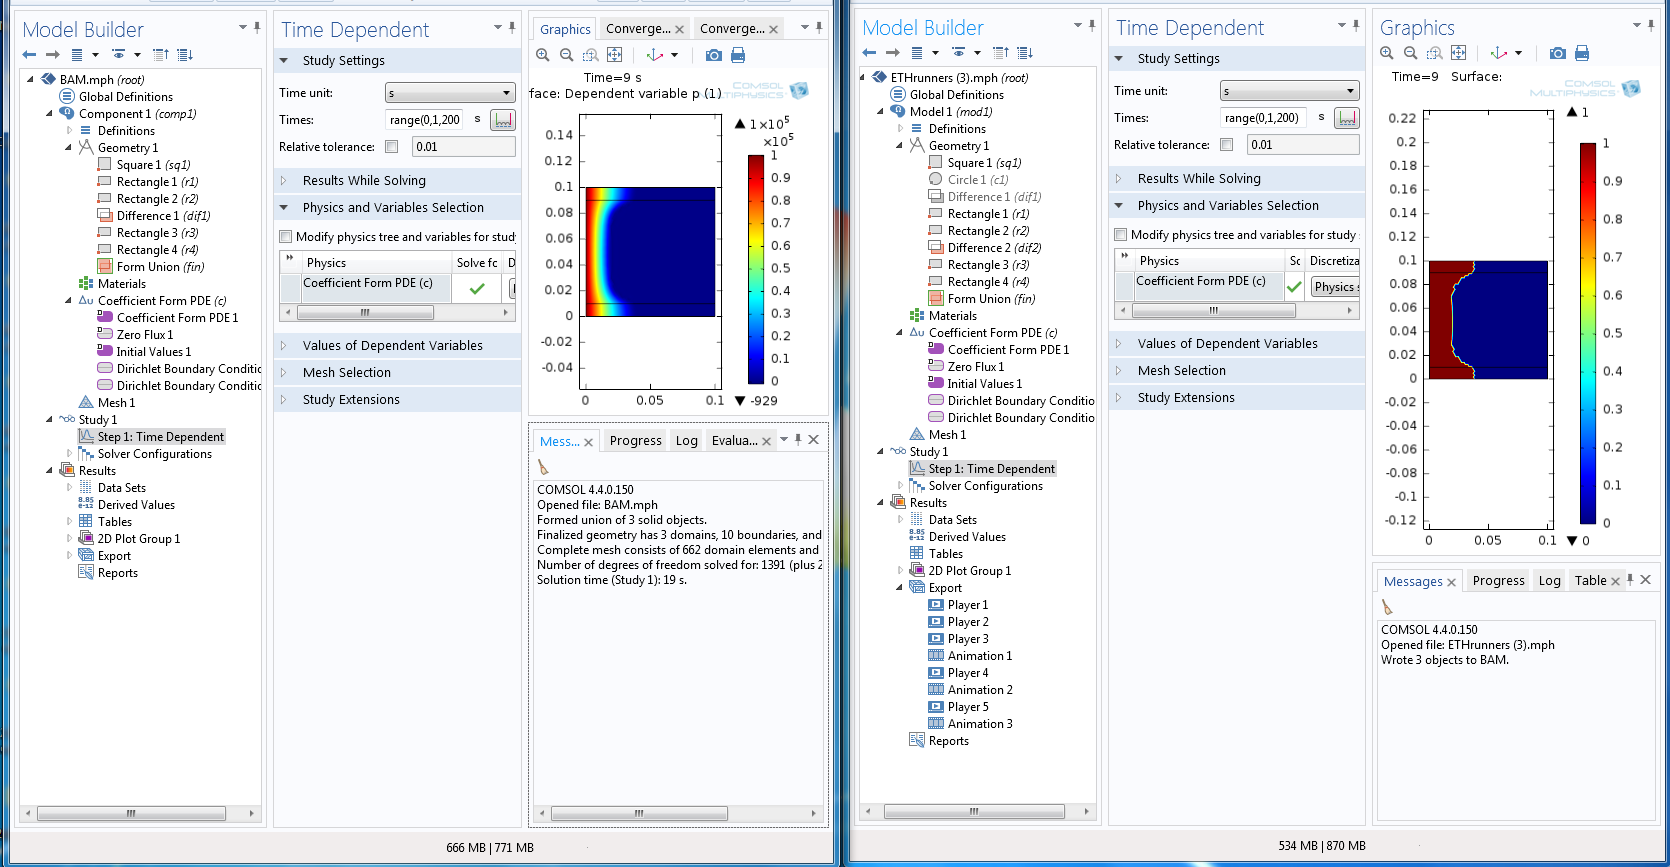Enable Relative tolerance checkbox in ETHrunners window
1670x867 pixels.
click(1227, 145)
